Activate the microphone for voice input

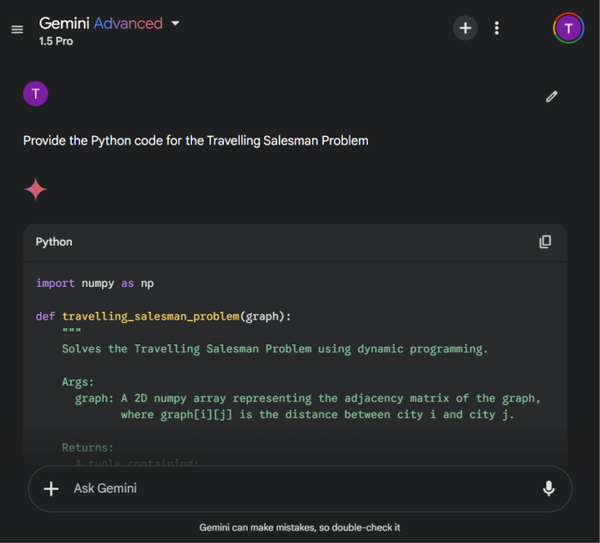[548, 488]
